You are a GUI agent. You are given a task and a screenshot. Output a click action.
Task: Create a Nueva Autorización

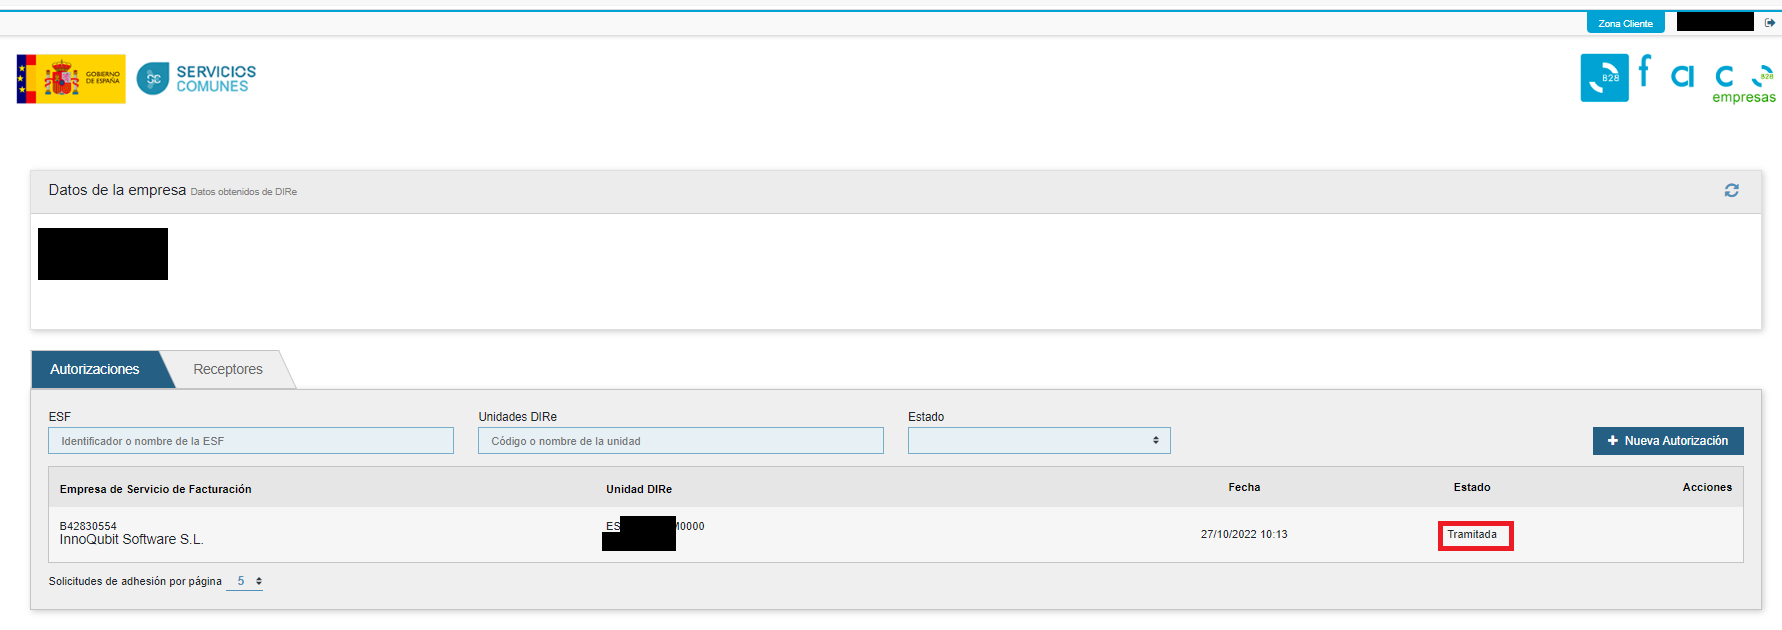[x=1667, y=441]
